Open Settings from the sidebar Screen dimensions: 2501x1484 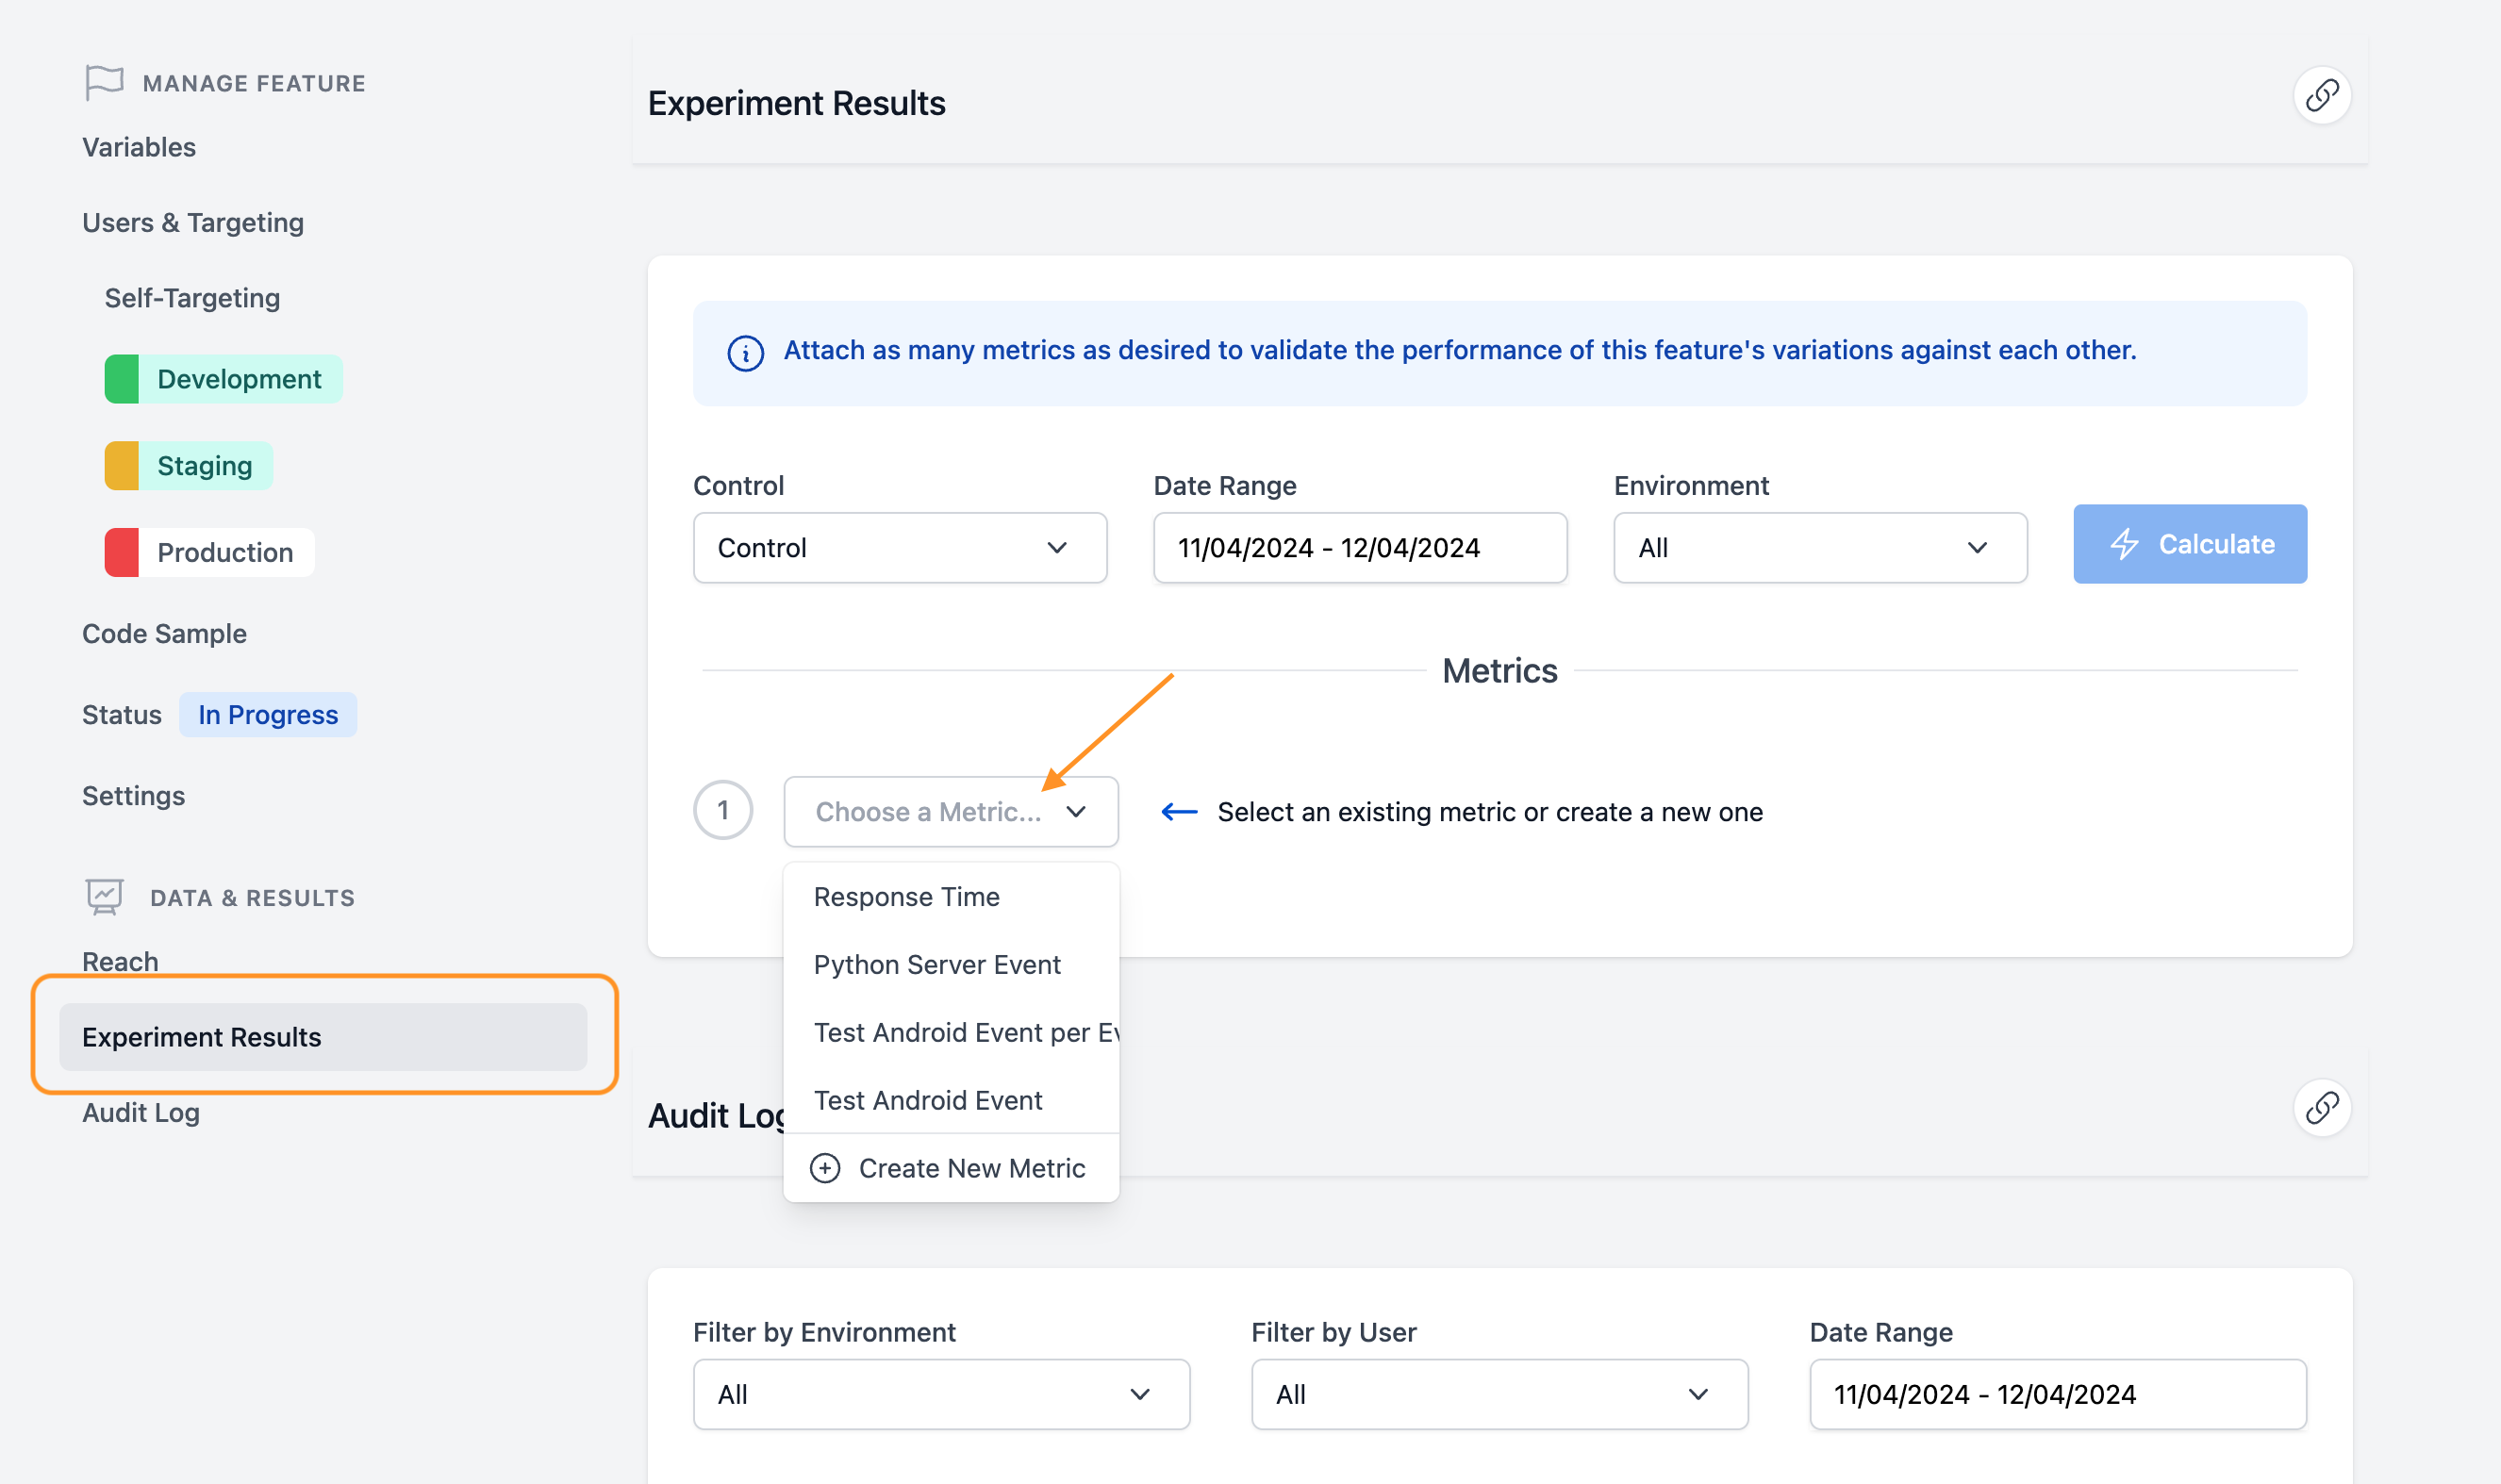pyautogui.click(x=133, y=795)
